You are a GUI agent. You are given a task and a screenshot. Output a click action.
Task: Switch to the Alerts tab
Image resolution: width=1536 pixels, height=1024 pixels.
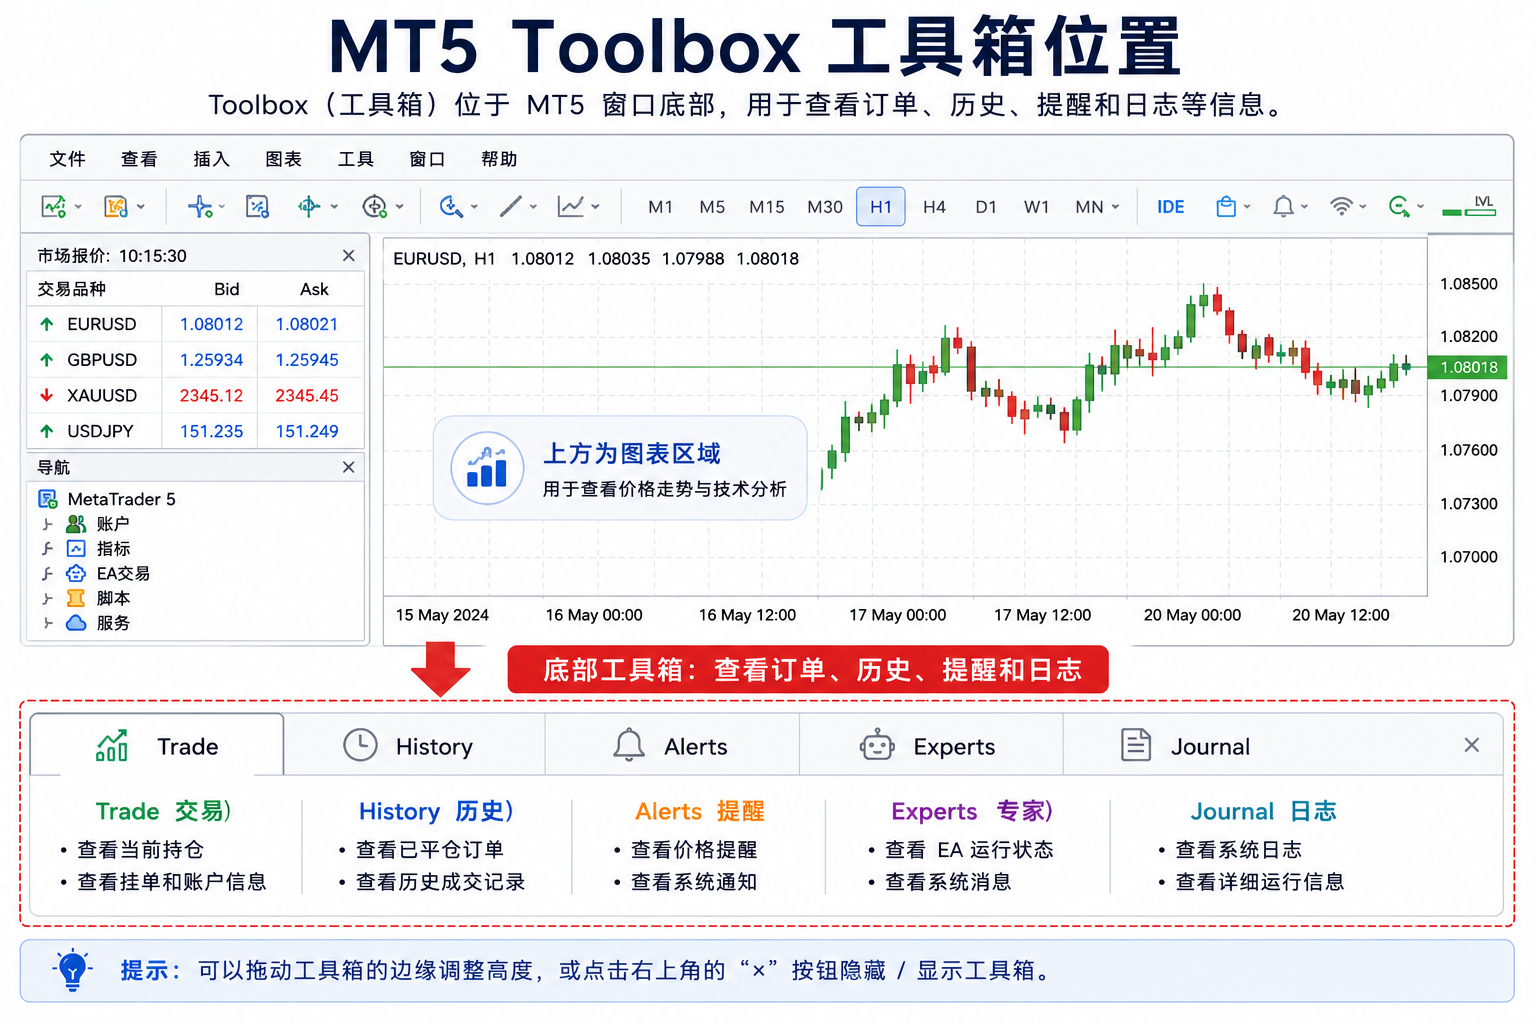click(672, 746)
